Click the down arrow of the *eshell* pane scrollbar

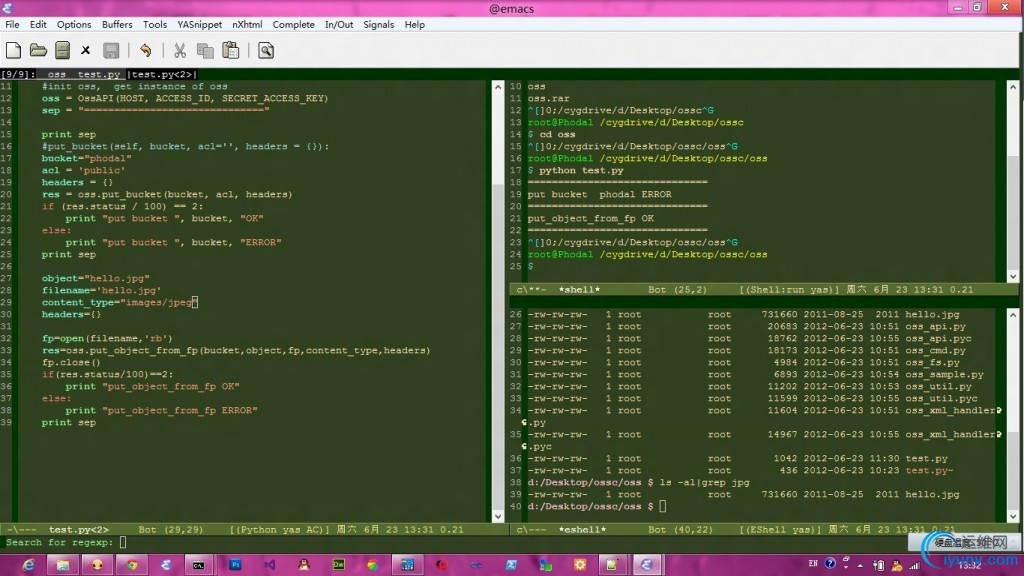(1013, 516)
